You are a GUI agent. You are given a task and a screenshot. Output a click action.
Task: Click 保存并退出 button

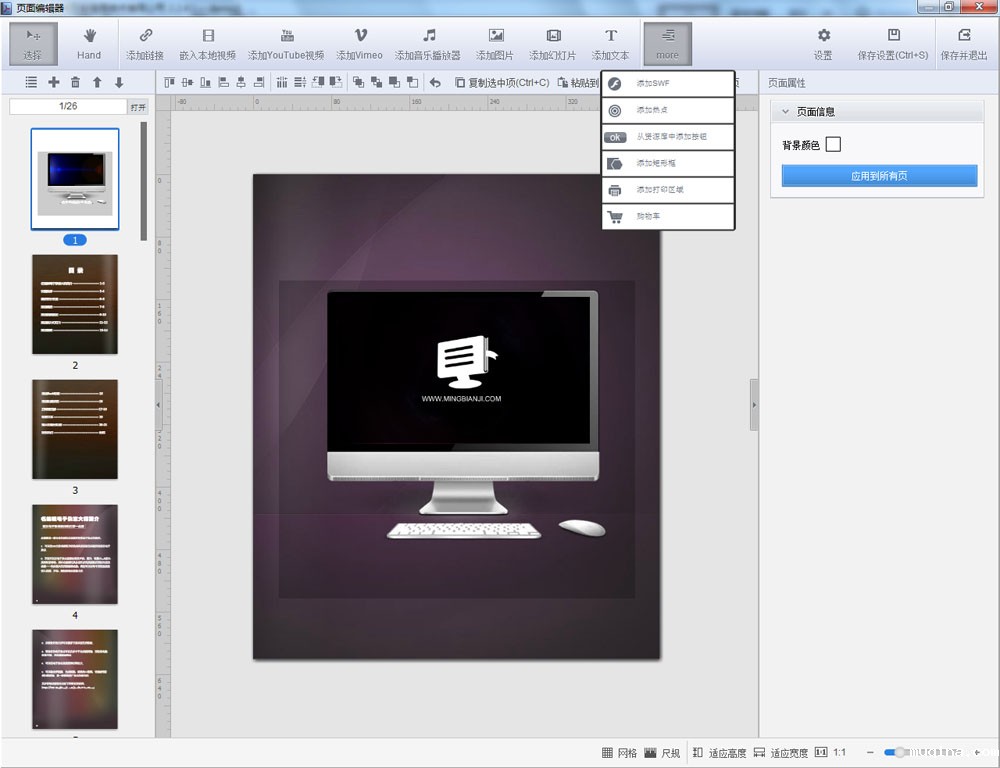pyautogui.click(x=964, y=43)
